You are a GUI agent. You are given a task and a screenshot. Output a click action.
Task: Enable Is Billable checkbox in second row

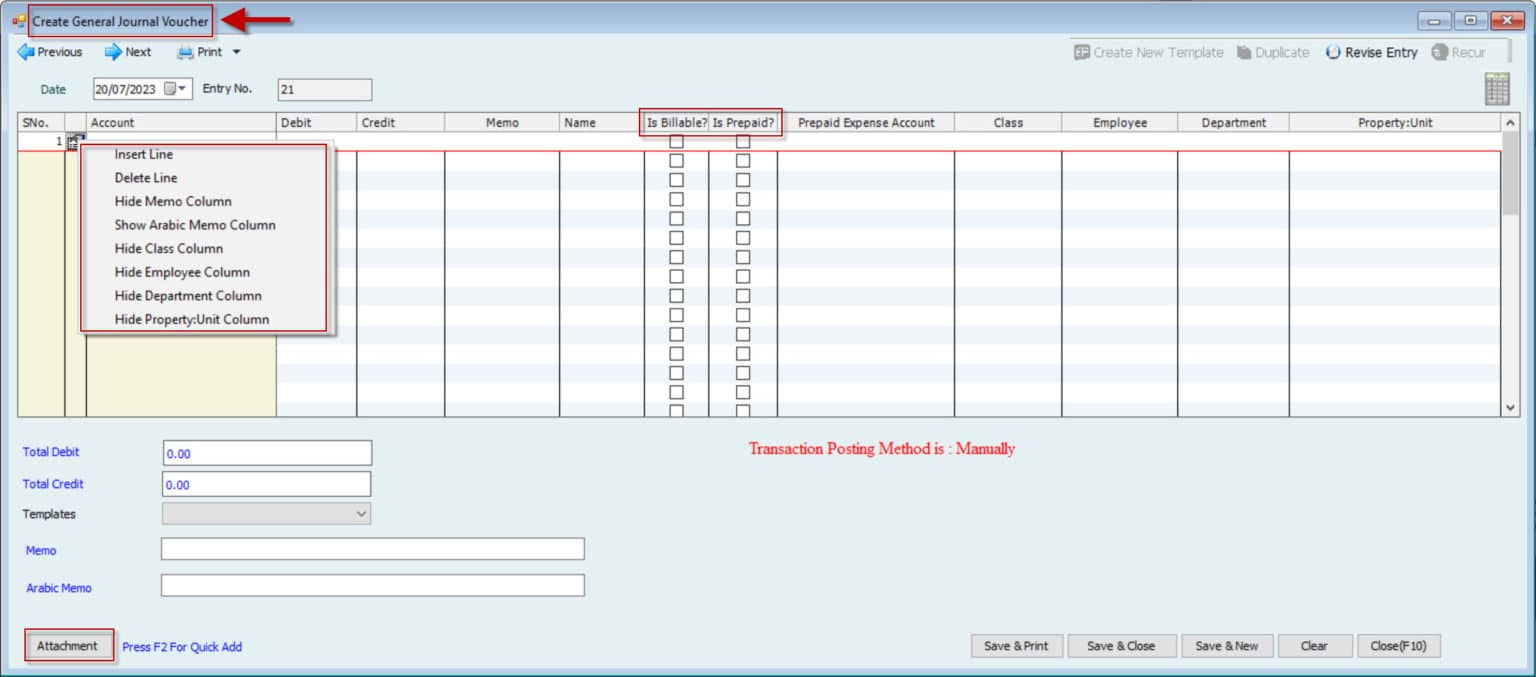click(676, 160)
